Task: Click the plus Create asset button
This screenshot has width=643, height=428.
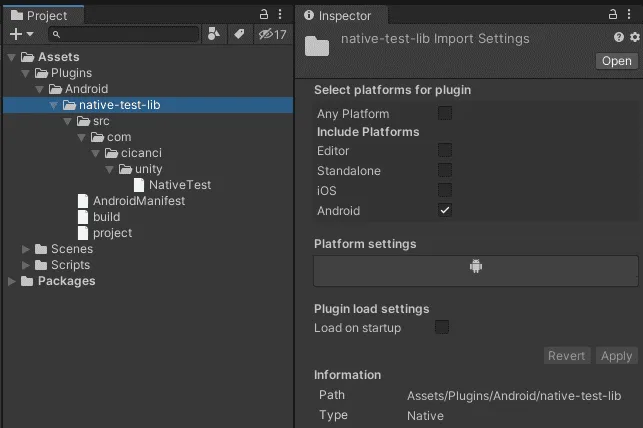Action: pos(21,34)
